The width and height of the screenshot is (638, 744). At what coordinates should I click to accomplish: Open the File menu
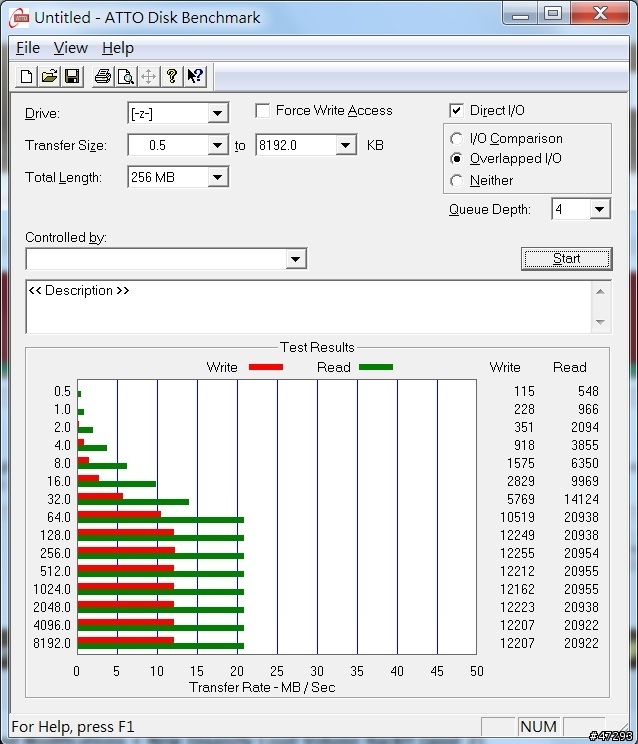coord(28,48)
